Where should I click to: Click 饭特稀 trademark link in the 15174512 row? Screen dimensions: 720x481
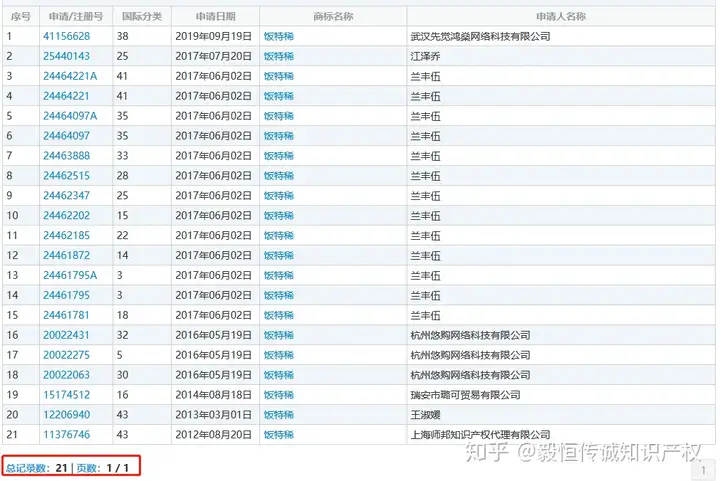279,395
